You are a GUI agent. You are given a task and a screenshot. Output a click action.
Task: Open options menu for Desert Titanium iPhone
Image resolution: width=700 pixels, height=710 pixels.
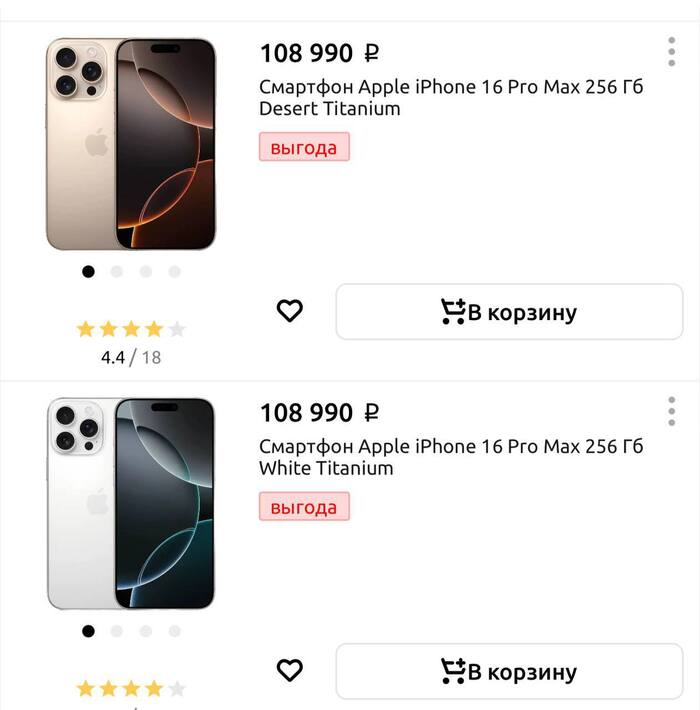(x=672, y=52)
